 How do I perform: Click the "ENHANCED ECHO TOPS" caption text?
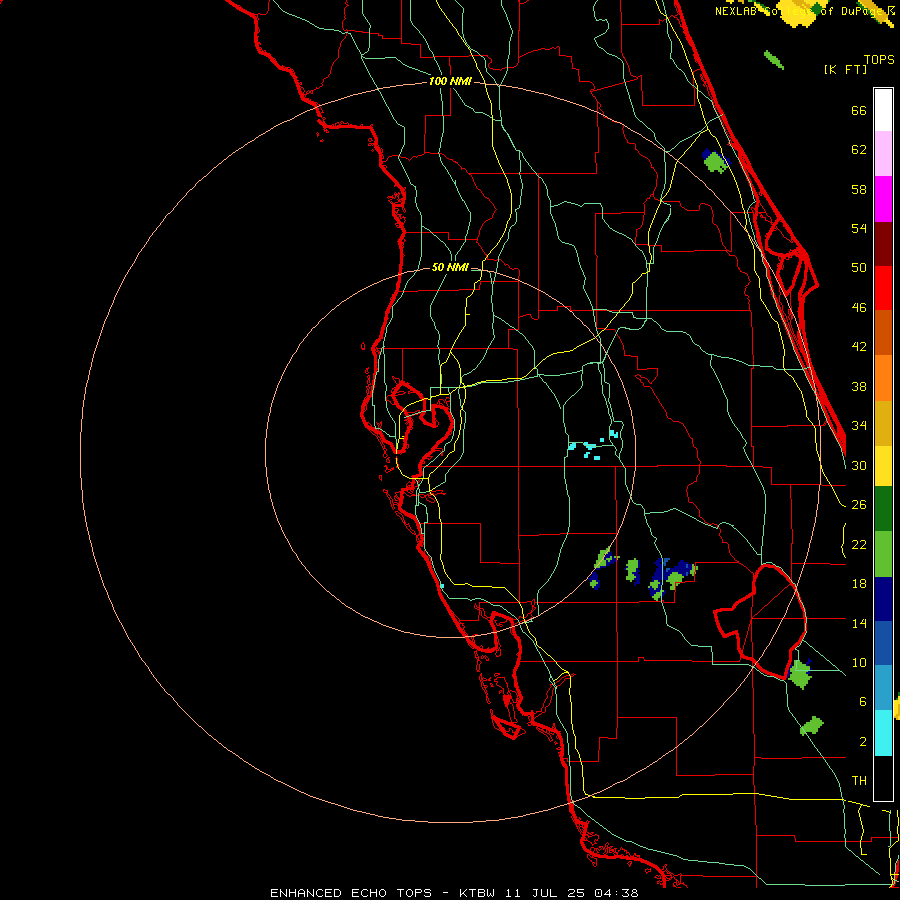pos(351,893)
